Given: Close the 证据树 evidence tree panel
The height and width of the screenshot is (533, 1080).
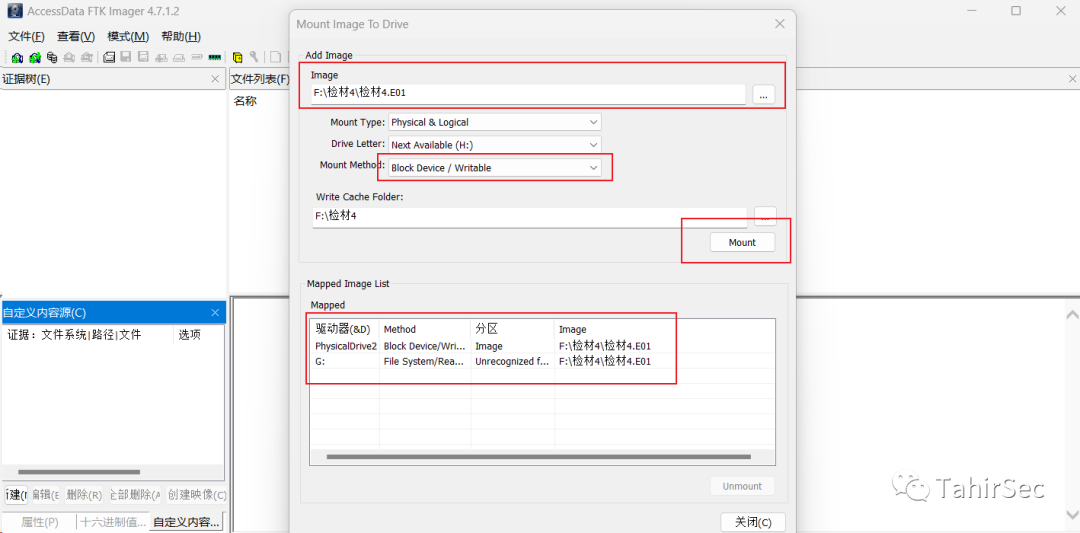Looking at the screenshot, I should [x=215, y=79].
